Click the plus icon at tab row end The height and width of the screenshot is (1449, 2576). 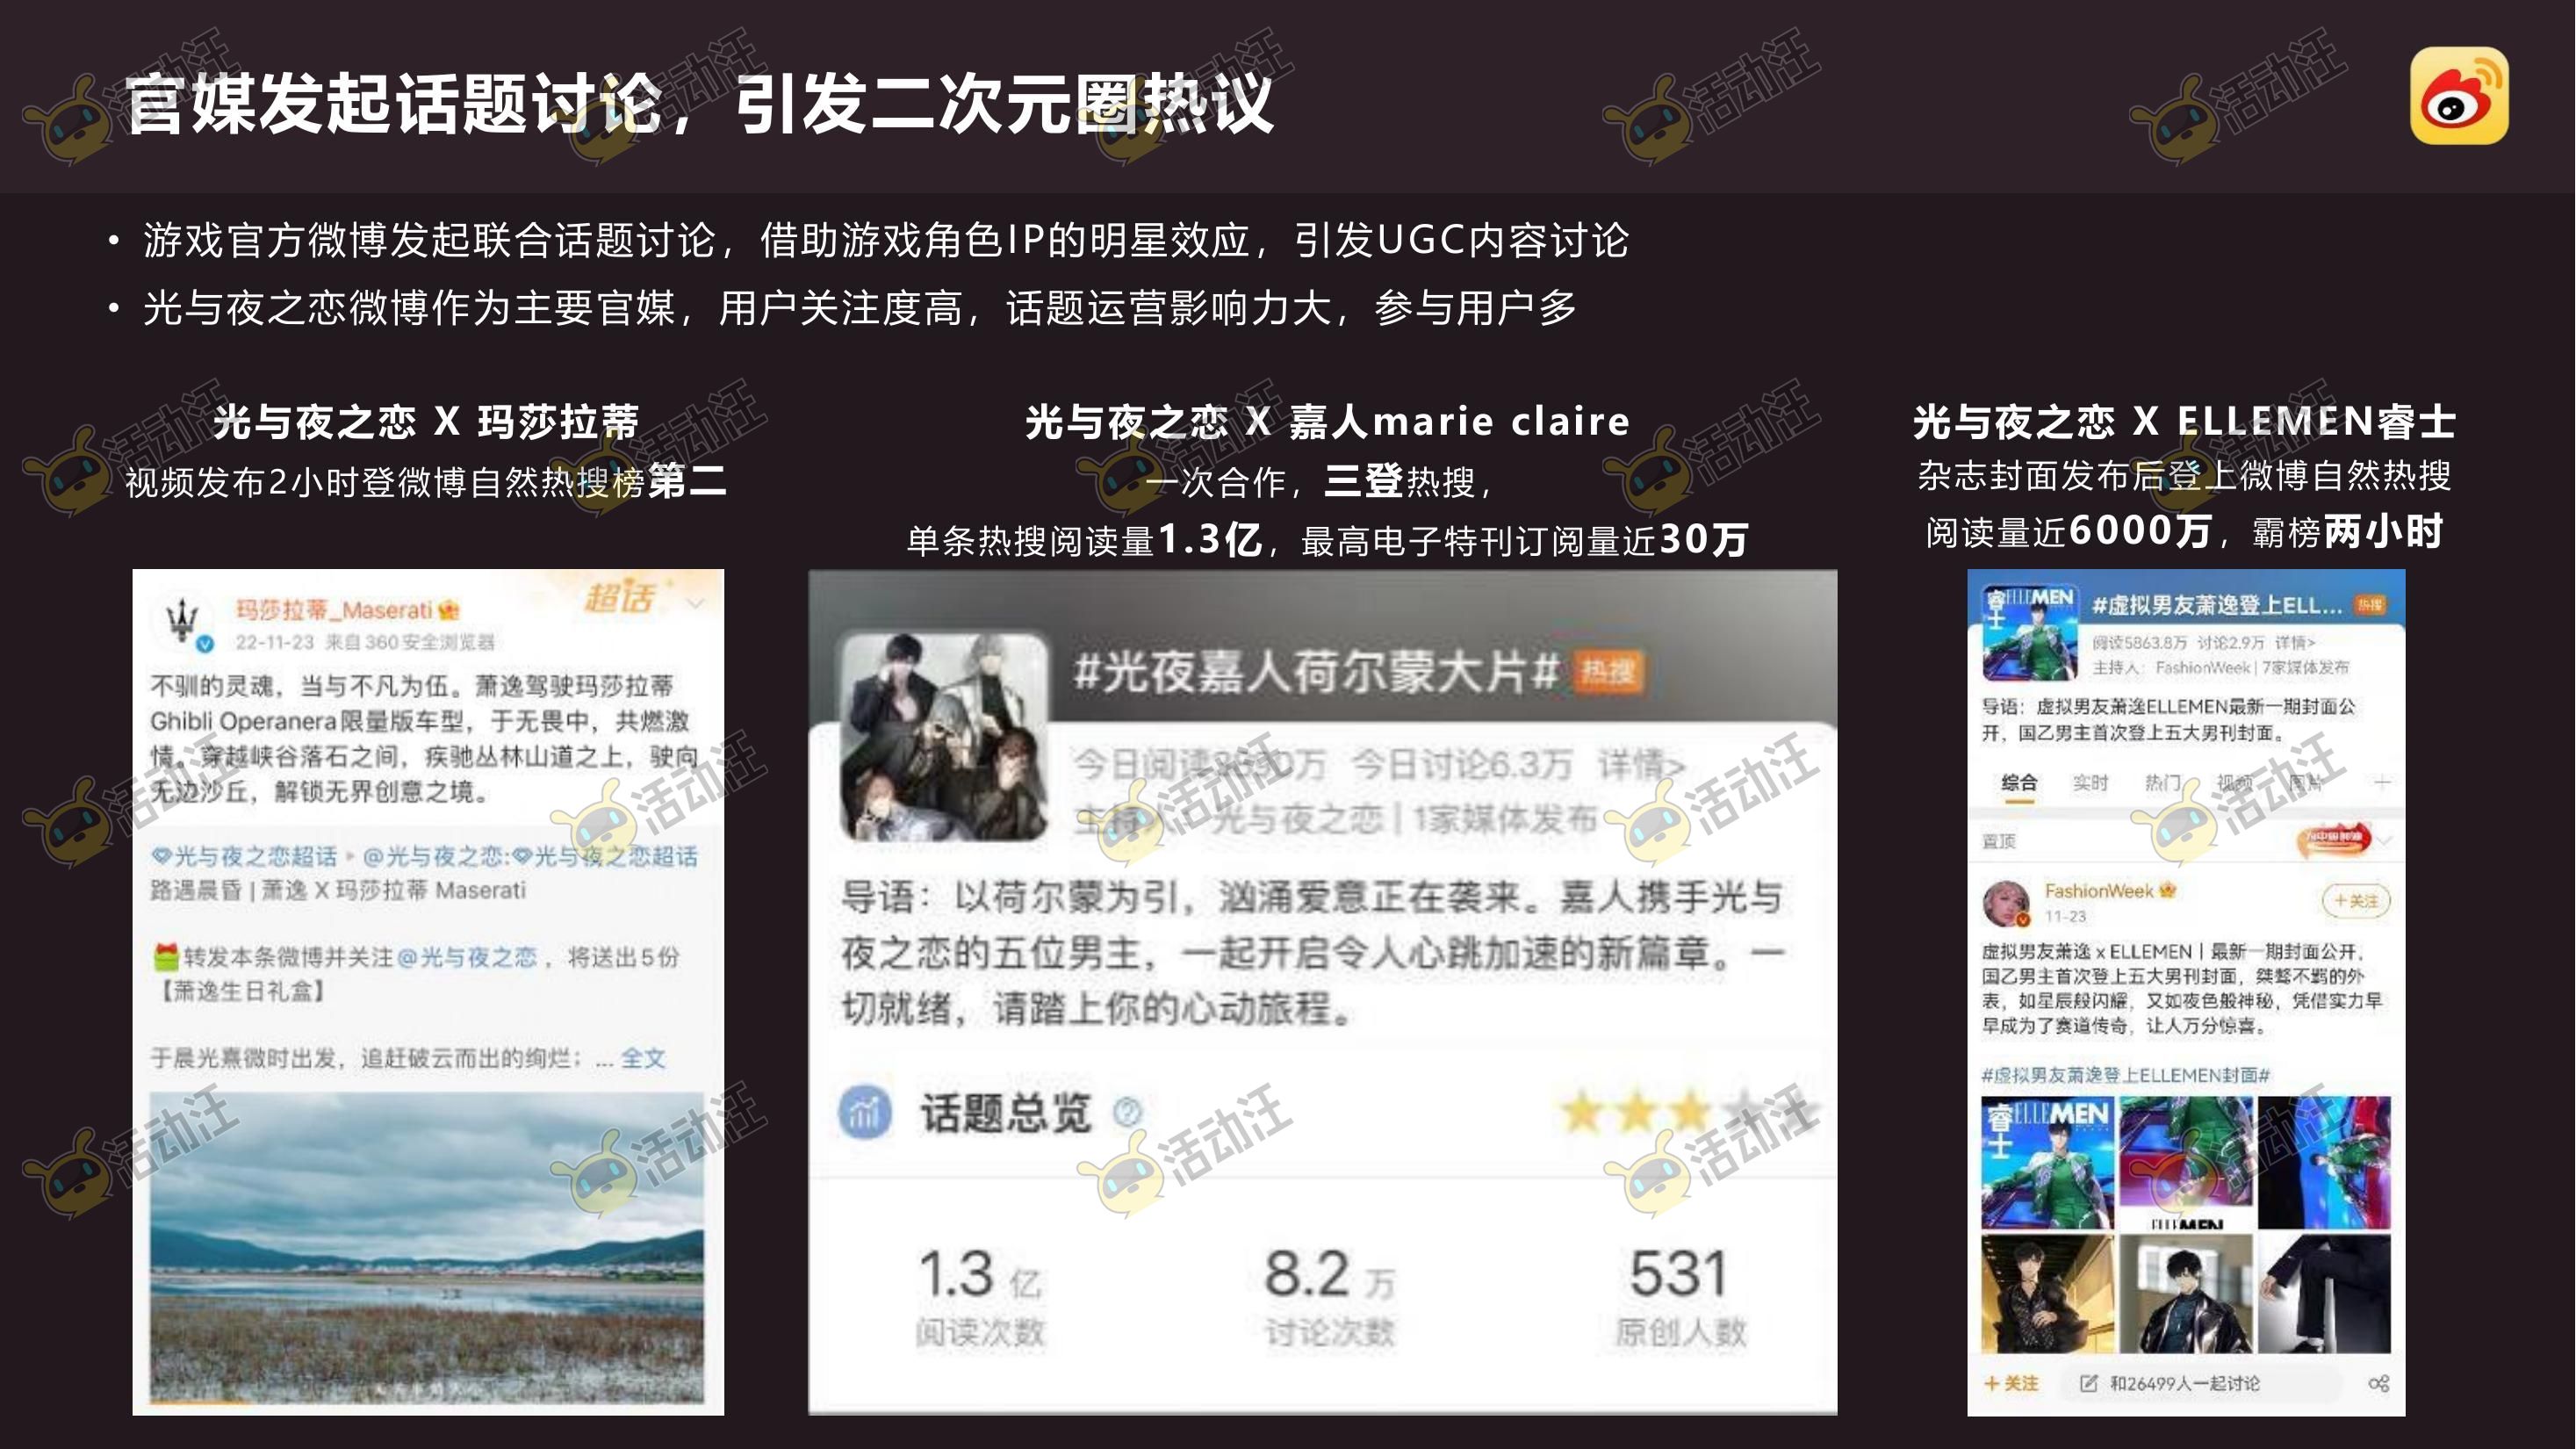pos(2383,782)
